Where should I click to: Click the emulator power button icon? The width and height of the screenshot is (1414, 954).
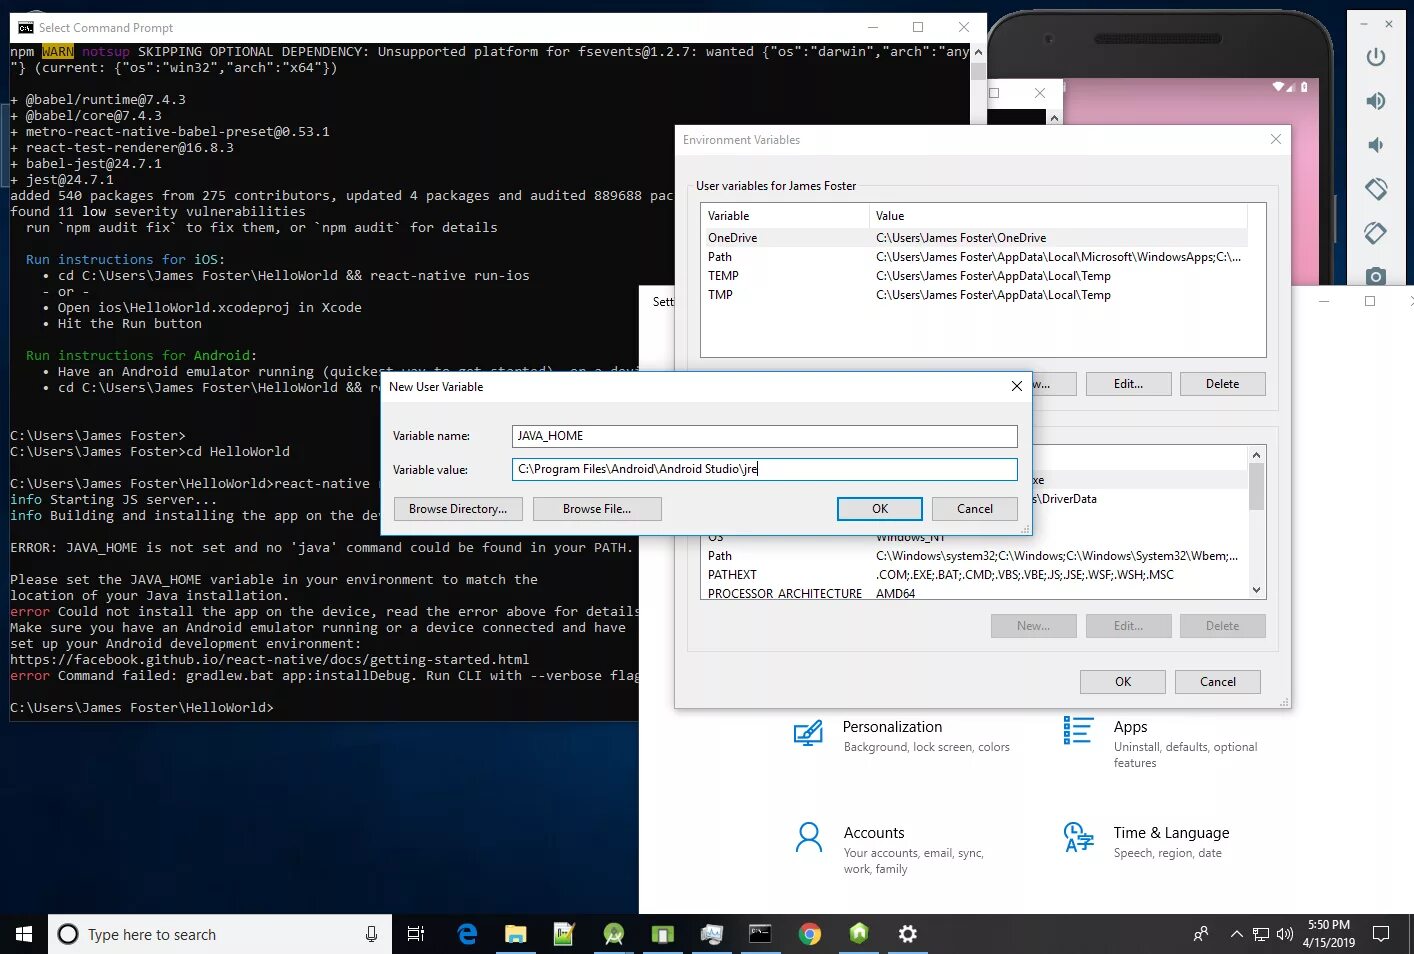(x=1376, y=57)
